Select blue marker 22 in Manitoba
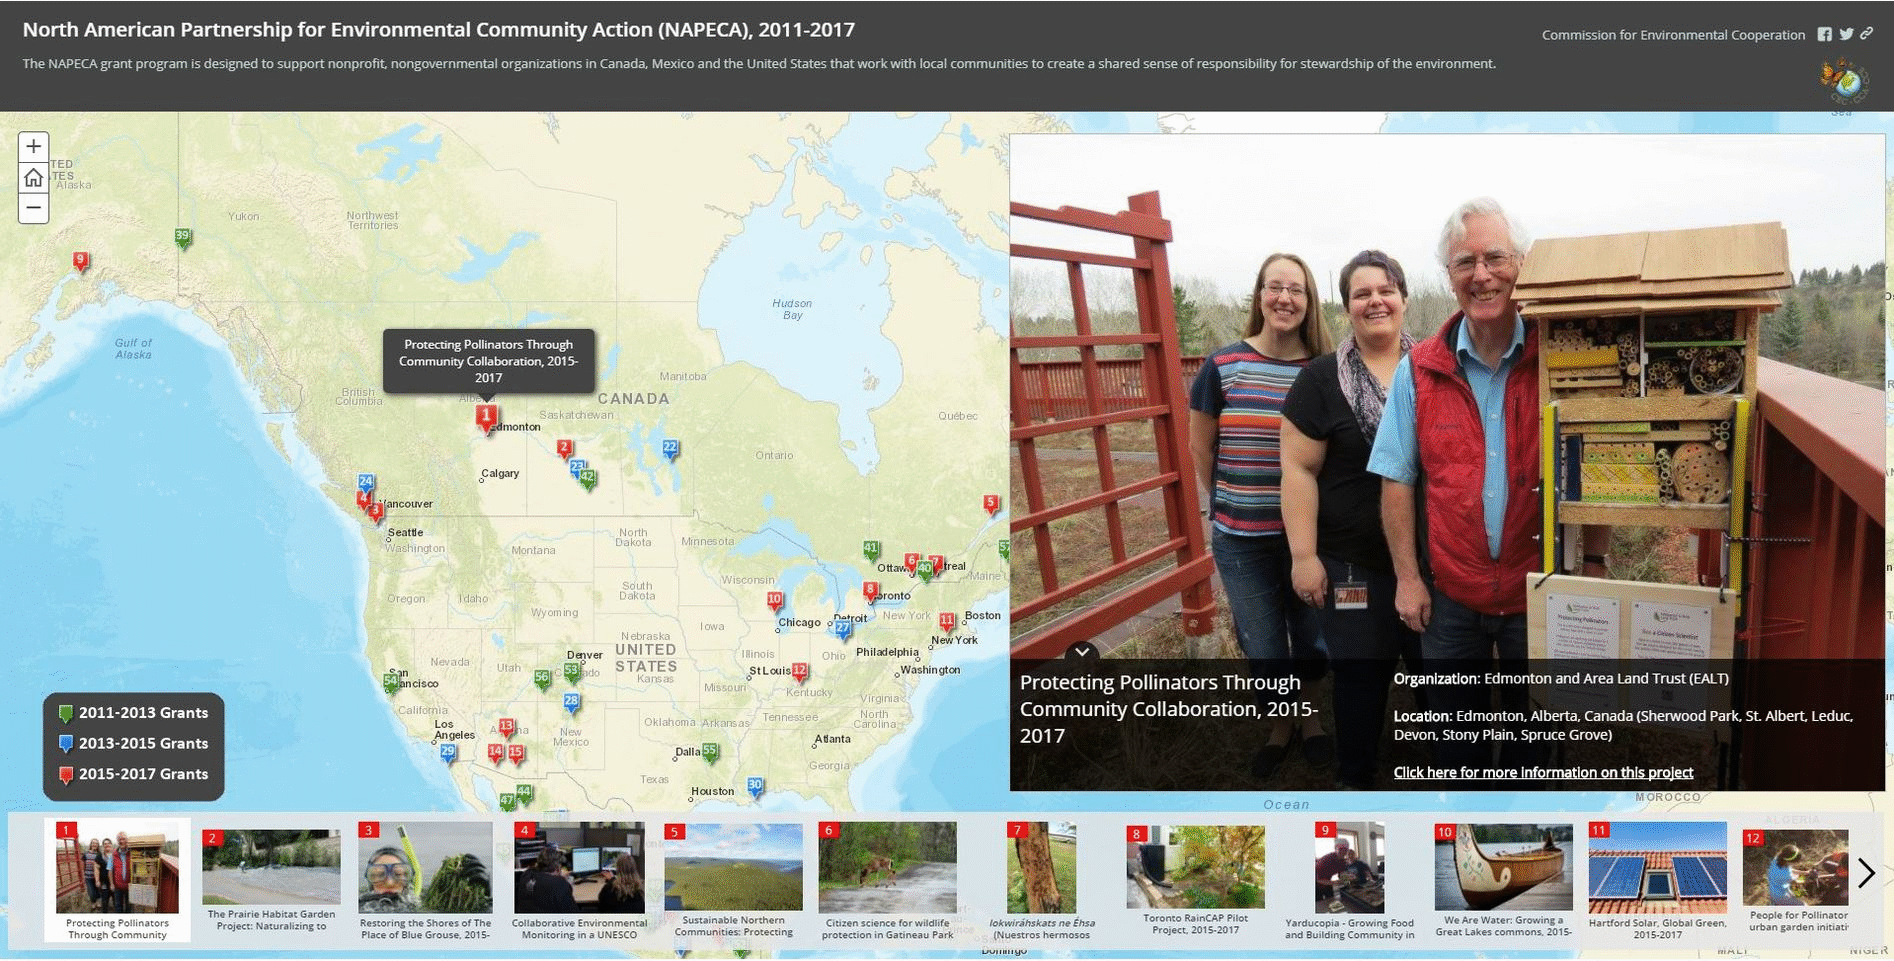 pyautogui.click(x=670, y=449)
